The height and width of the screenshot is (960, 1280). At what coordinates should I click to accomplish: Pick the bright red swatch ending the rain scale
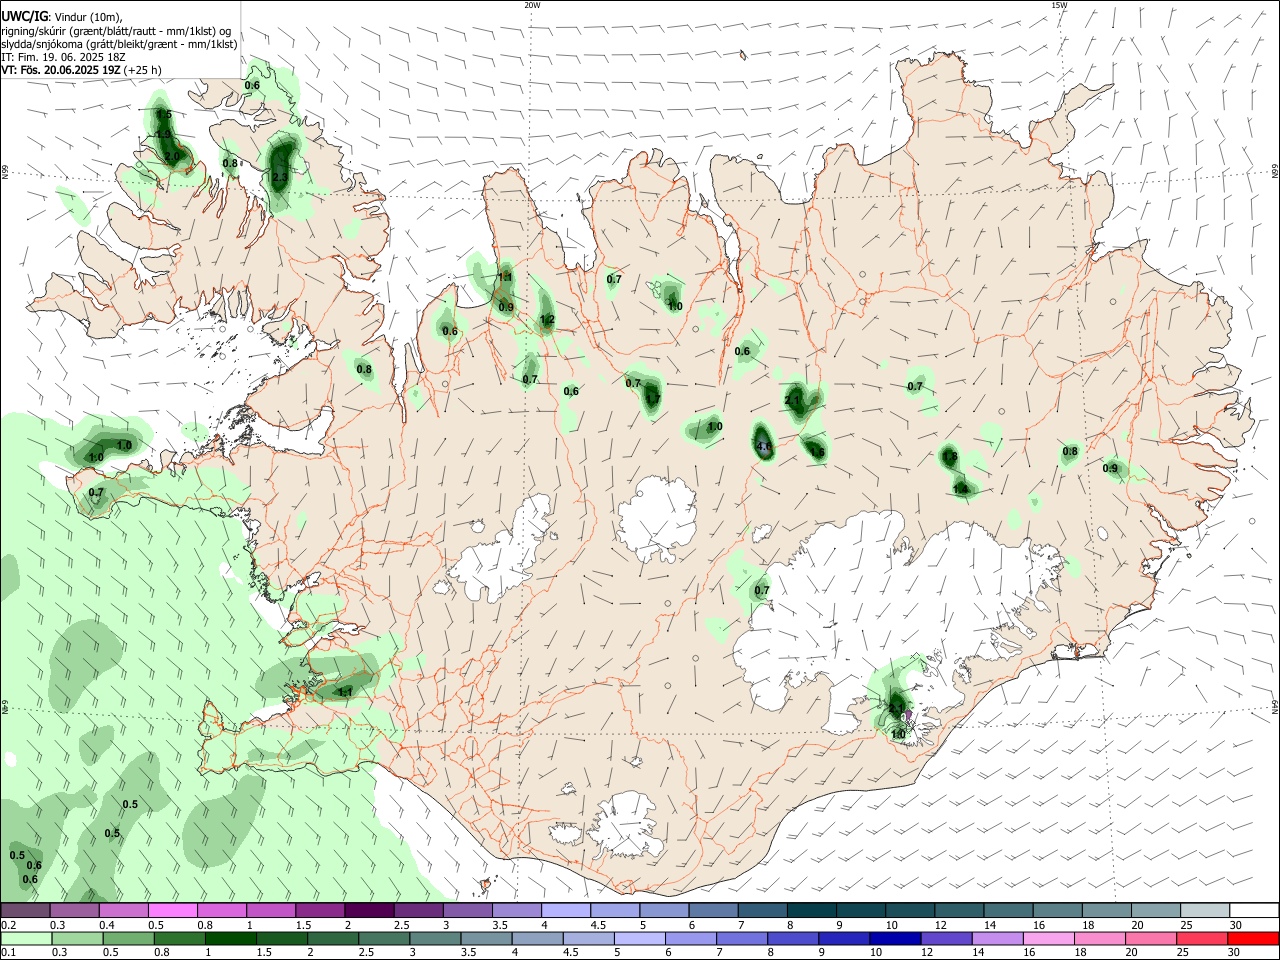[1253, 938]
